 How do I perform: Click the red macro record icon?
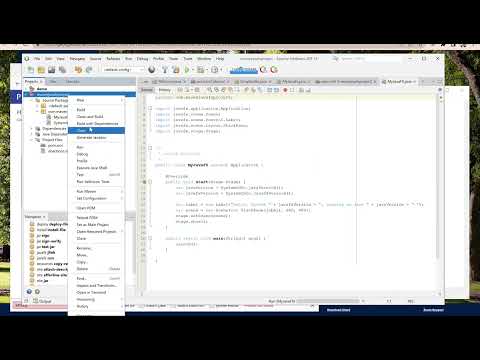285,90
